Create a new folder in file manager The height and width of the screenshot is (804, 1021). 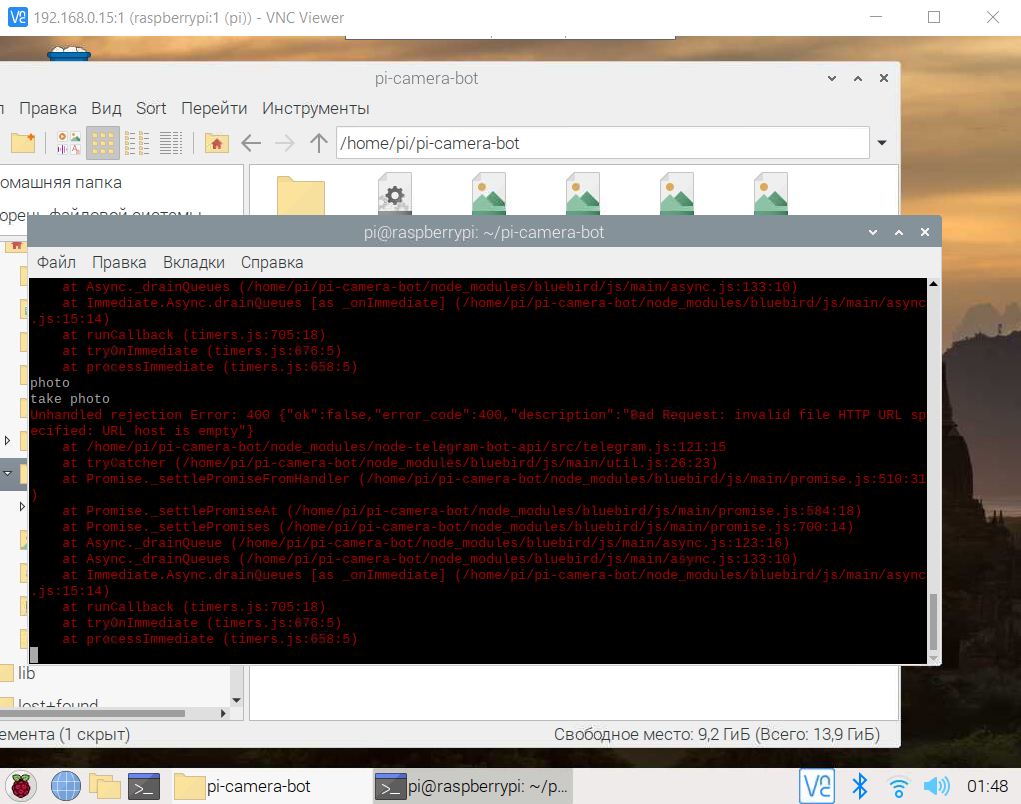coord(23,143)
